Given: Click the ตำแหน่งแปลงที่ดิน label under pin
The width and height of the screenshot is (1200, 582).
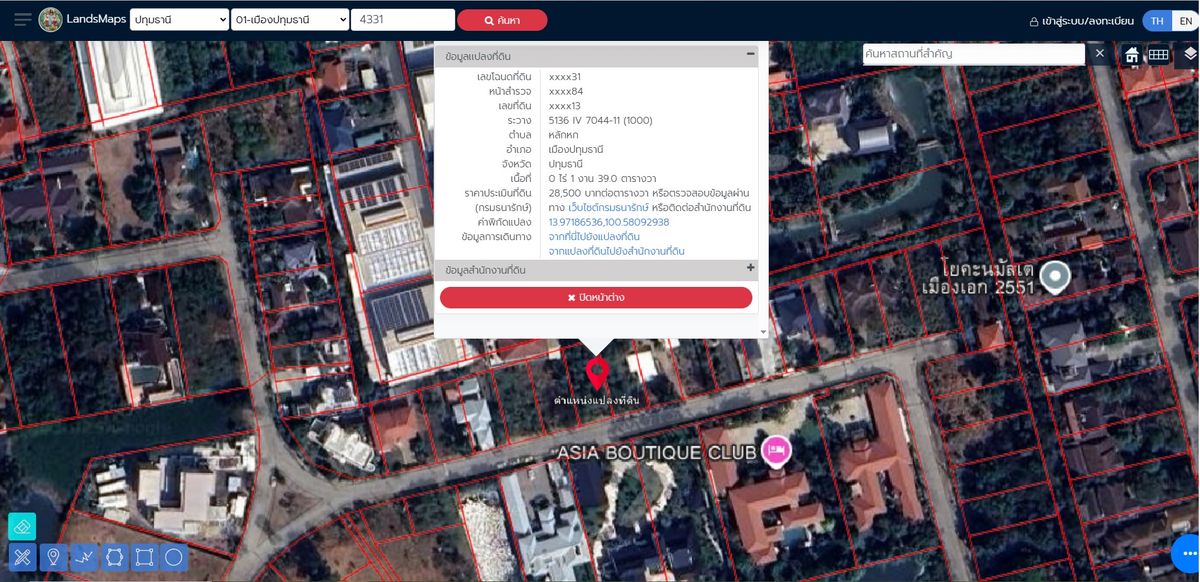Looking at the screenshot, I should point(596,400).
